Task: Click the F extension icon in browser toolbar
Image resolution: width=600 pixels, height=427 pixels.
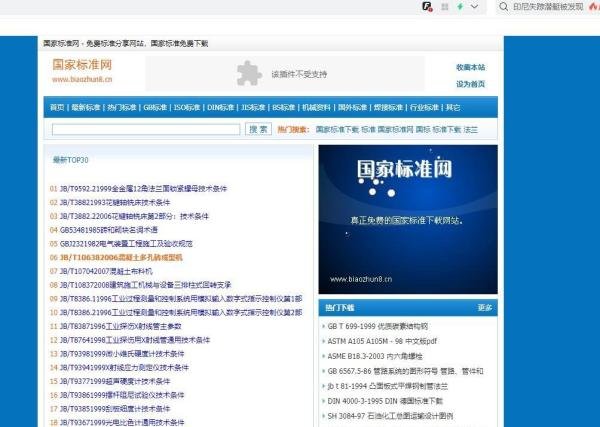Action: [427, 7]
